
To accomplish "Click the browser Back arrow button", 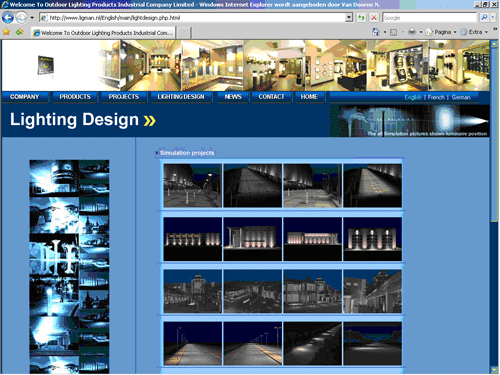I will 8,17.
